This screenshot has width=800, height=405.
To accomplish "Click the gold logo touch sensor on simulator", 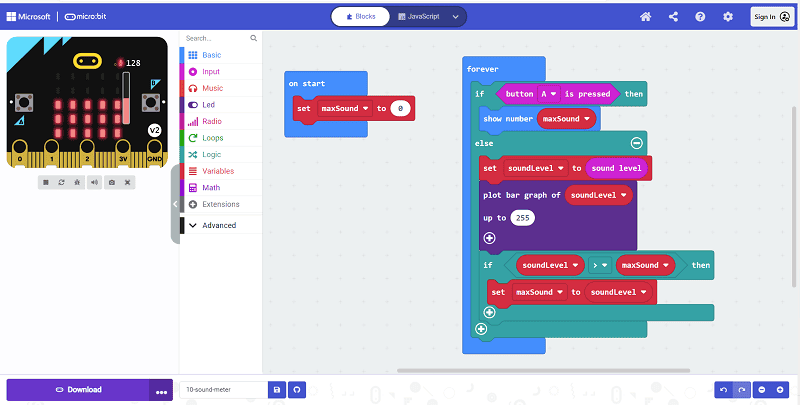I will pyautogui.click(x=87, y=61).
